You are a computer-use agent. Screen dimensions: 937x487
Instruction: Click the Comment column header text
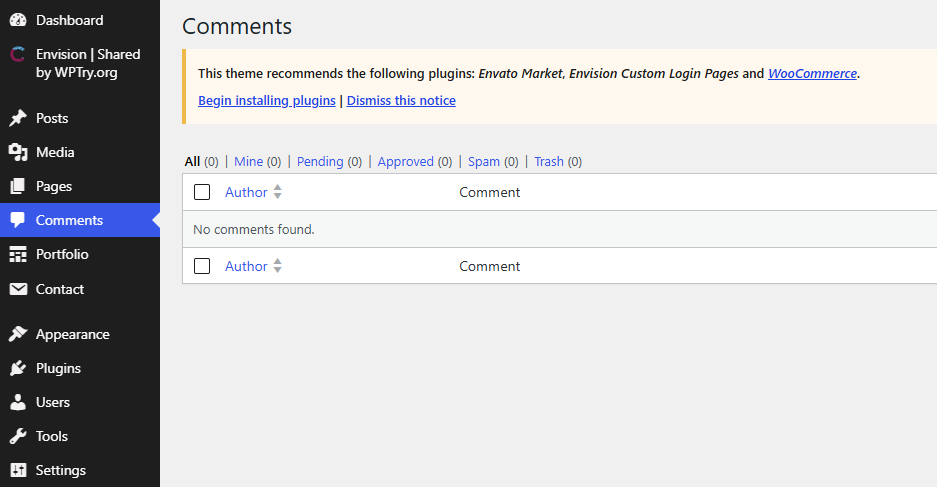tap(489, 192)
